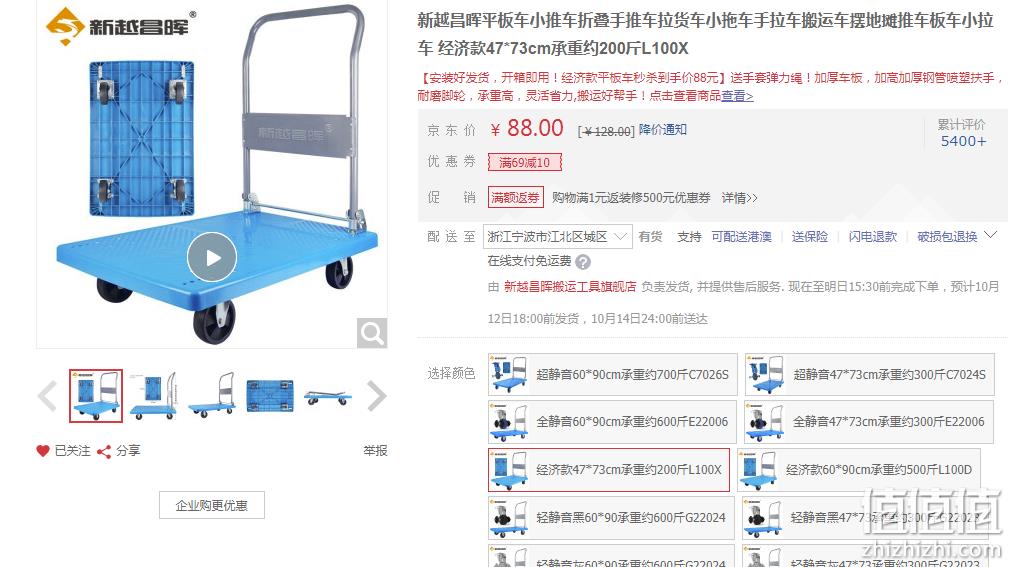Click the 企业购更优惠 button

coord(211,505)
